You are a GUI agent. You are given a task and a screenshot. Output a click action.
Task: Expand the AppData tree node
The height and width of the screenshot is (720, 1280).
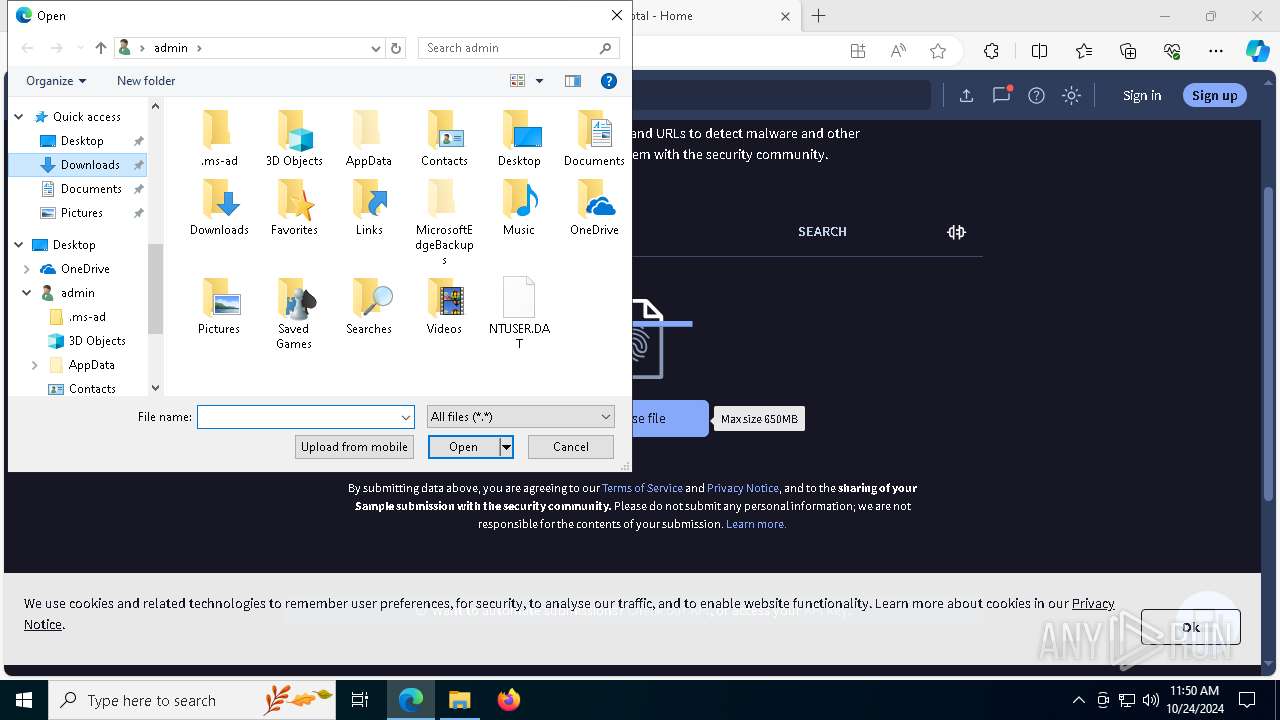tap(35, 365)
